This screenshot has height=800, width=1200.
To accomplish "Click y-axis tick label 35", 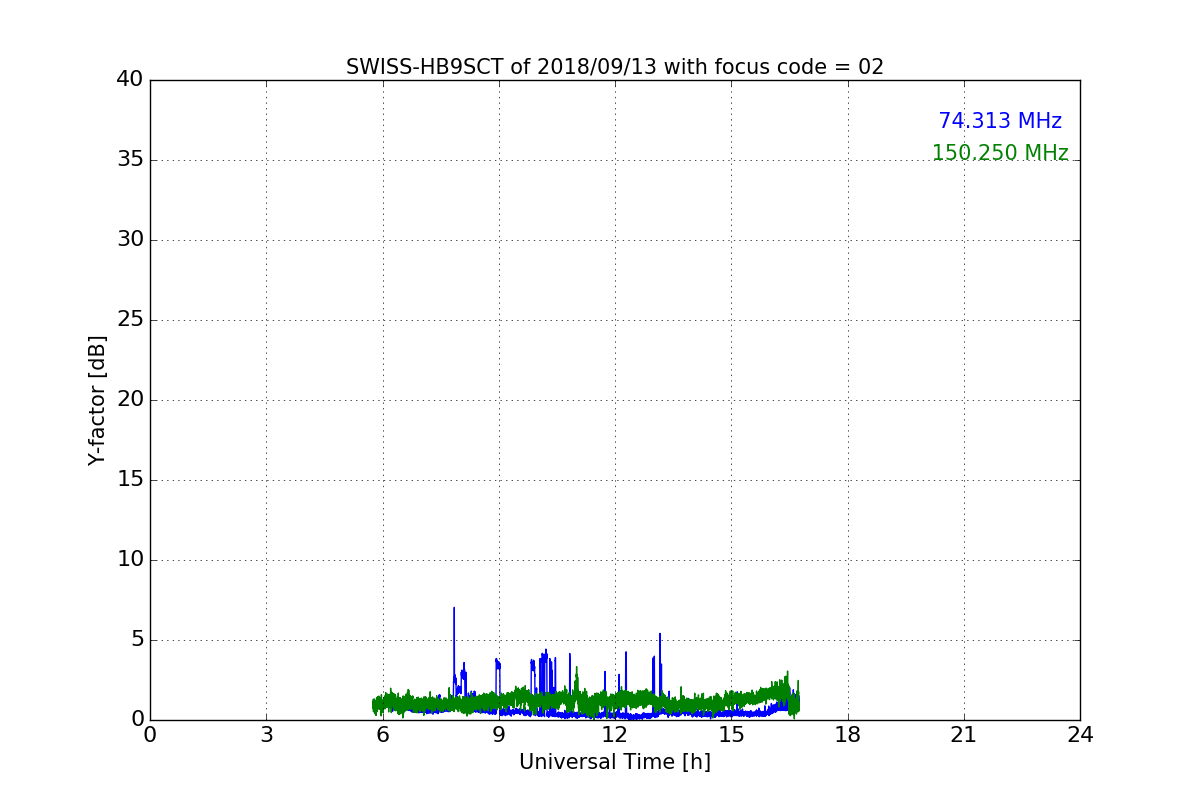I will (x=130, y=160).
